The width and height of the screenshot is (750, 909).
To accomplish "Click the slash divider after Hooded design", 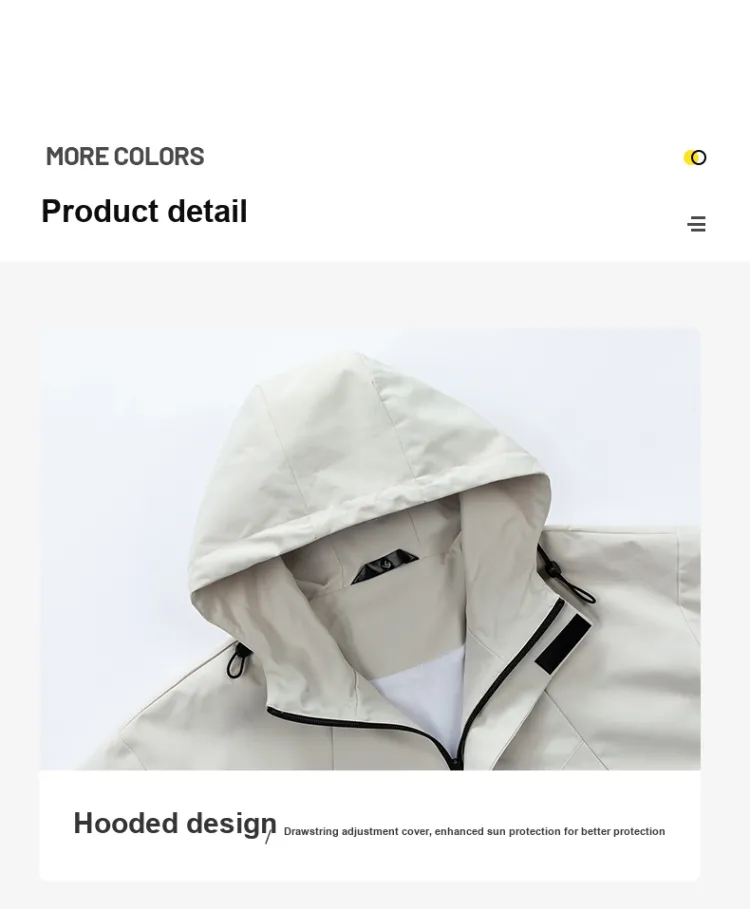I will click(268, 837).
